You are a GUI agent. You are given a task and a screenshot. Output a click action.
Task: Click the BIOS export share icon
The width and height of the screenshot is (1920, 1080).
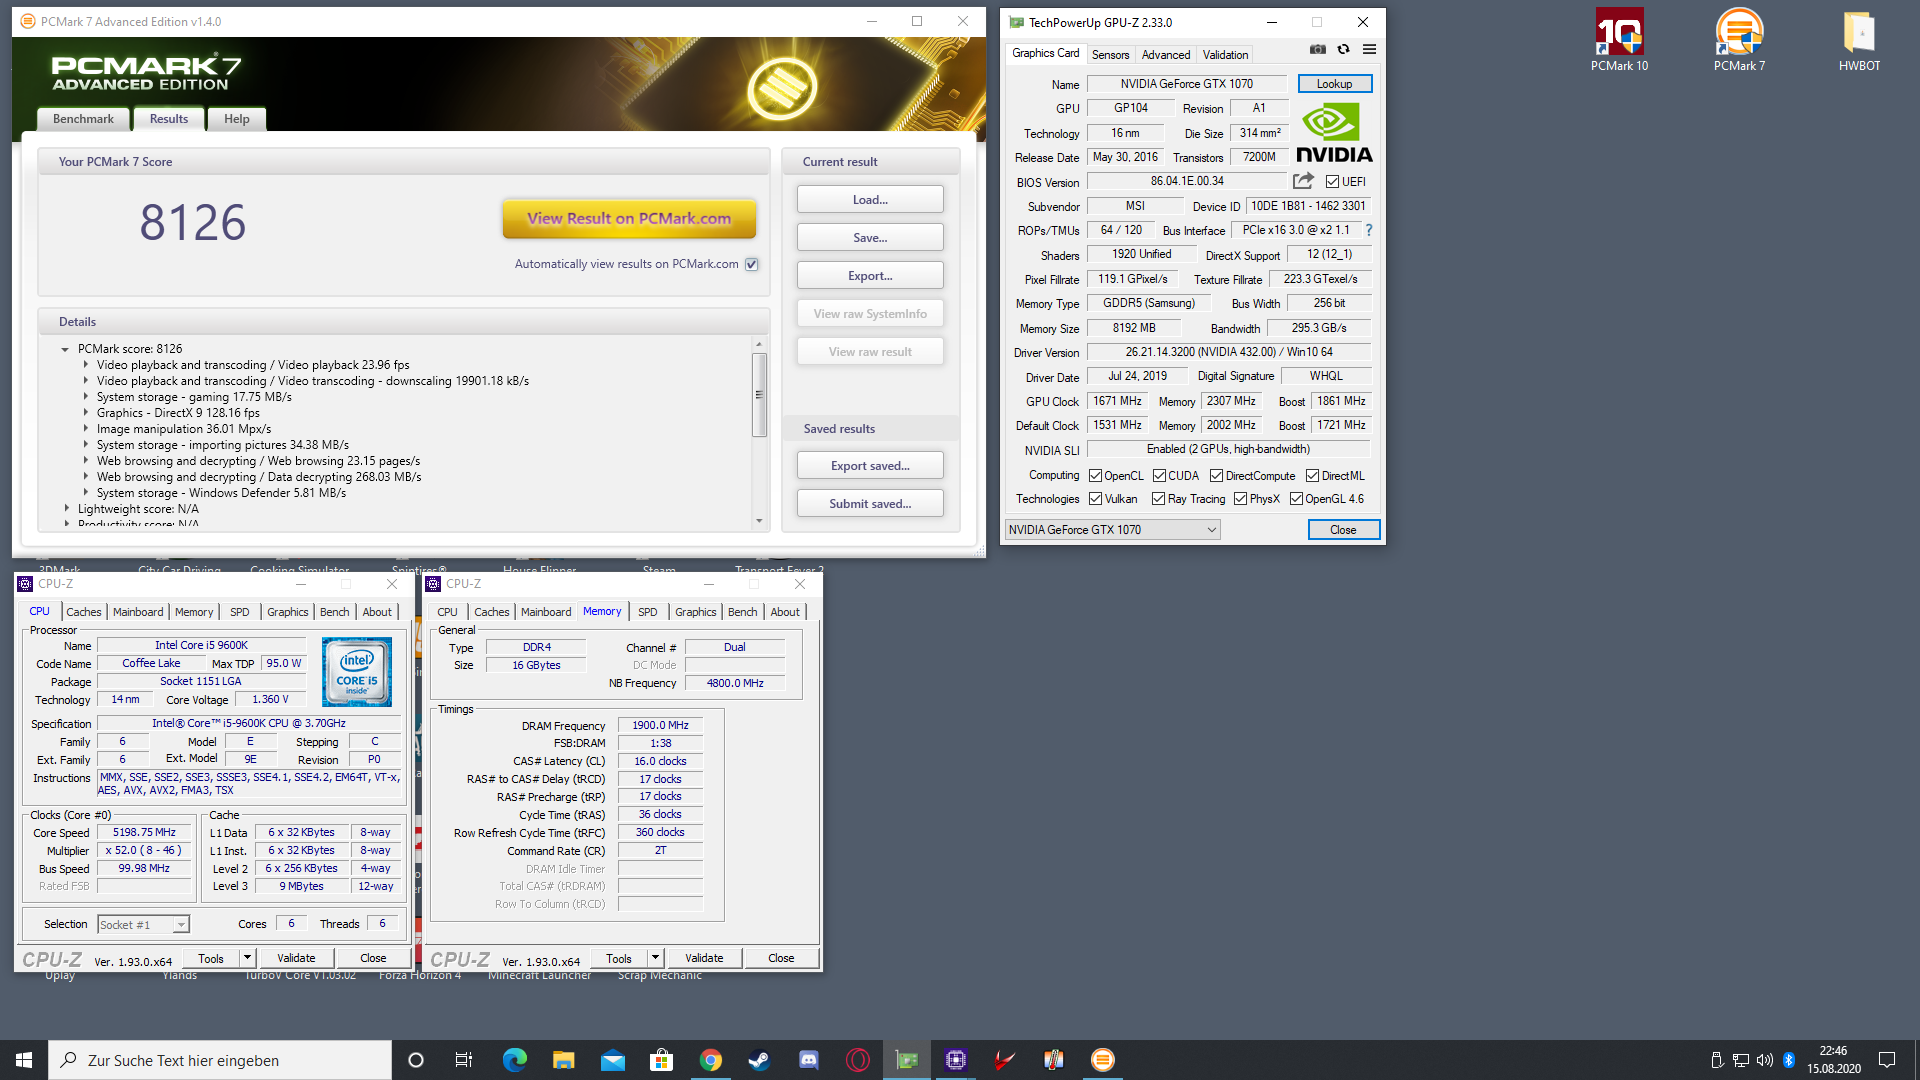click(1303, 181)
